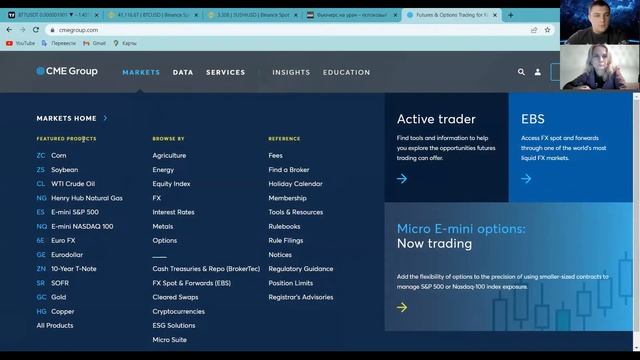Image resolution: width=640 pixels, height=360 pixels.
Task: Expand Markets Home chevron
Action: [x=105, y=118]
